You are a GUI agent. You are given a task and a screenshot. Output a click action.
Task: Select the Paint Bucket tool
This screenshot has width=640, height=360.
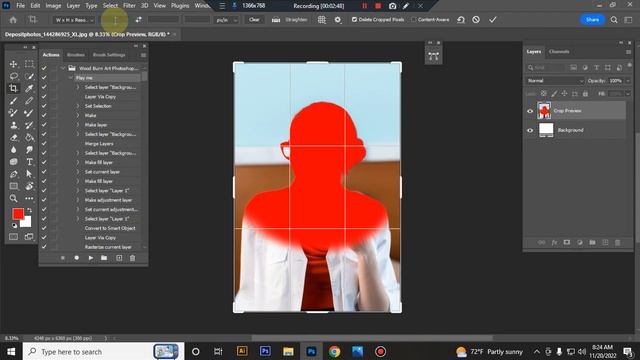pos(29,138)
